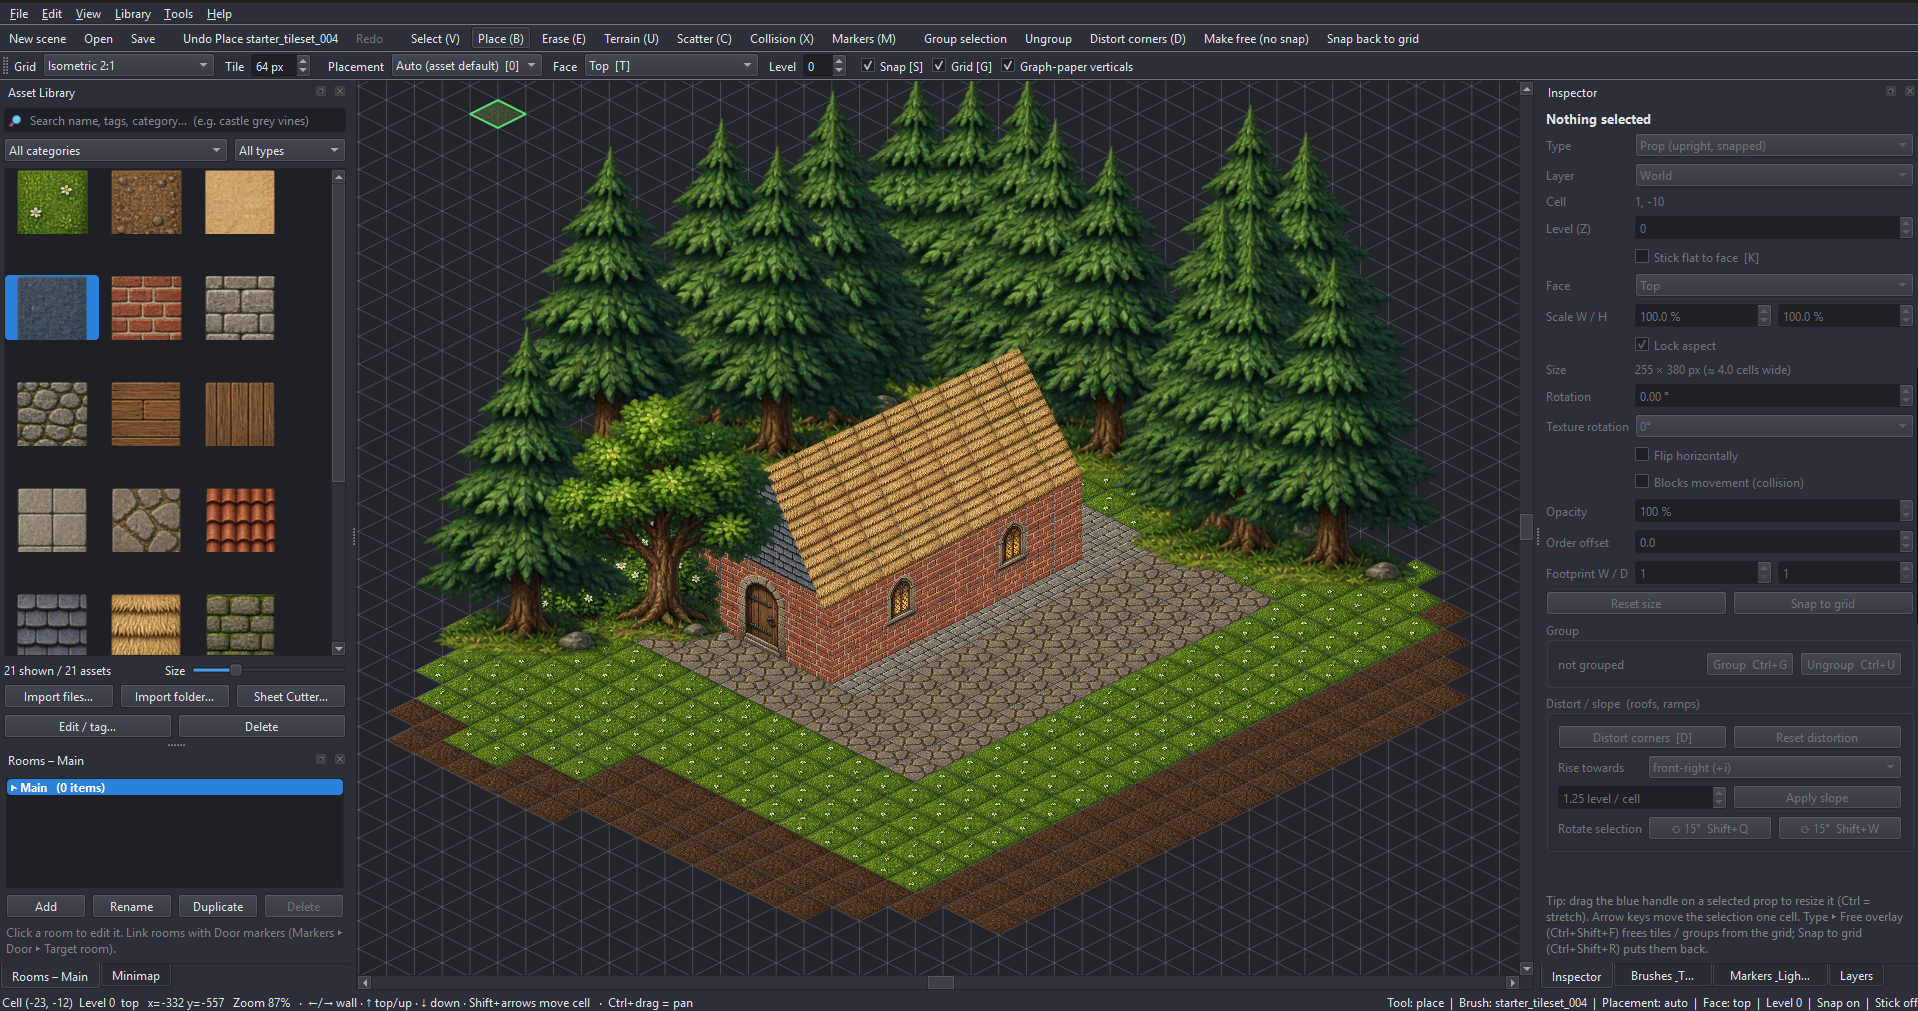The image size is (1918, 1011).
Task: Close the Inspector panel
Action: [1909, 91]
